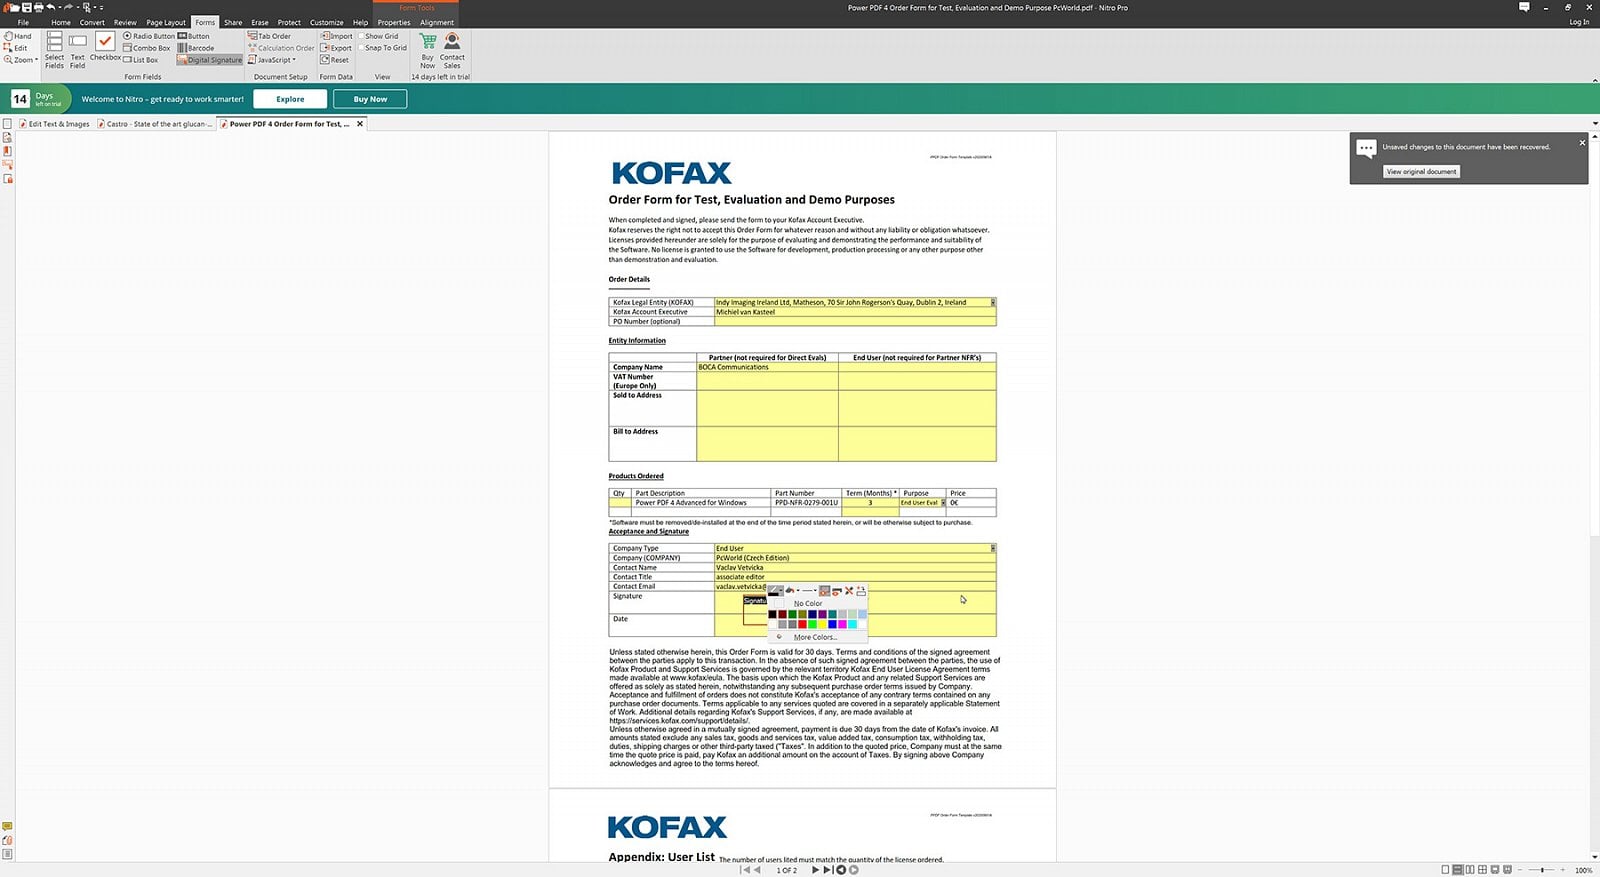Import form data
This screenshot has height=877, width=1600.
[x=336, y=36]
